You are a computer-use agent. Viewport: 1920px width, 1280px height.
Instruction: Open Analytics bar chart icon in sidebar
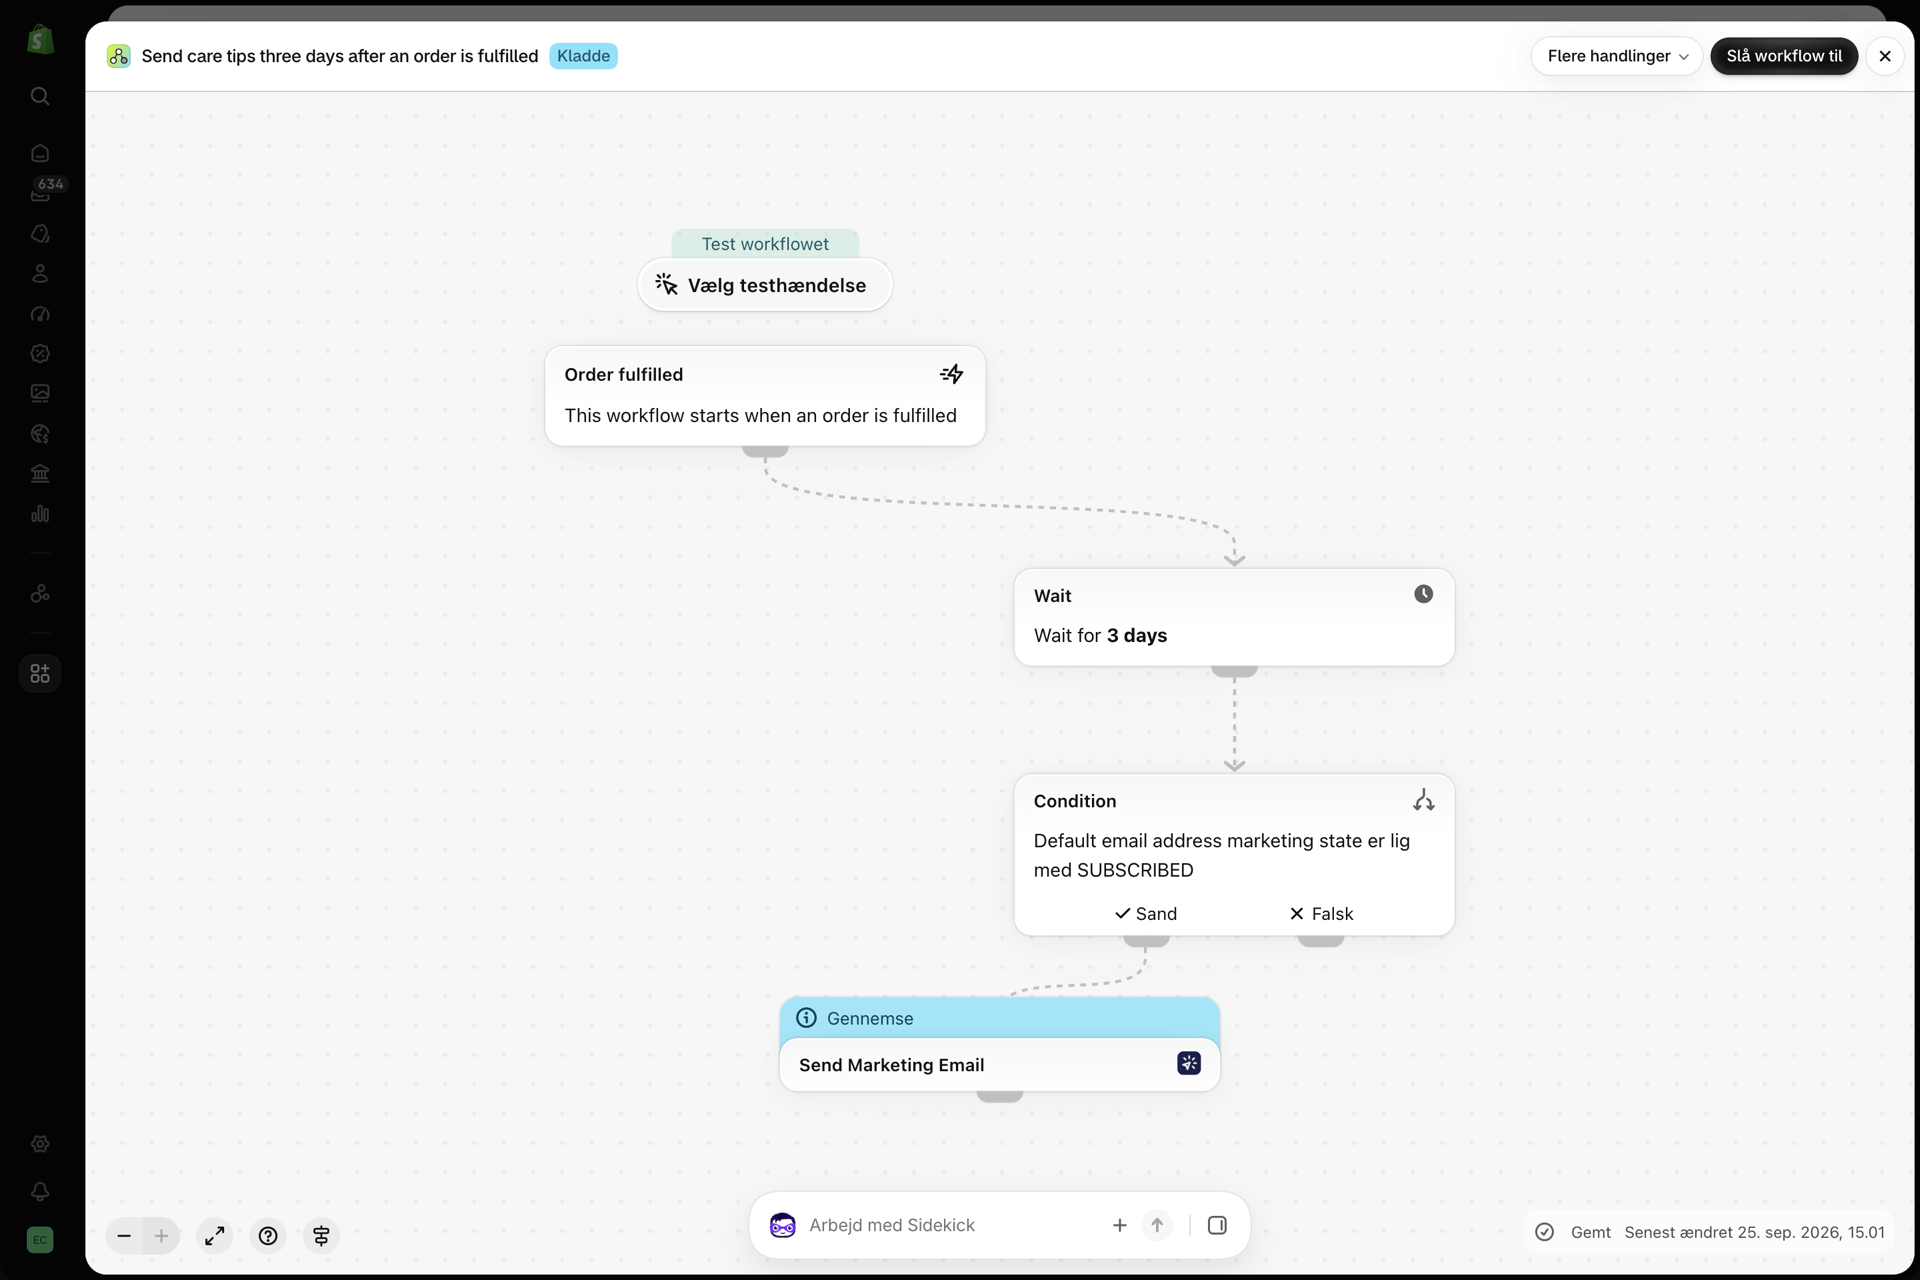click(40, 513)
